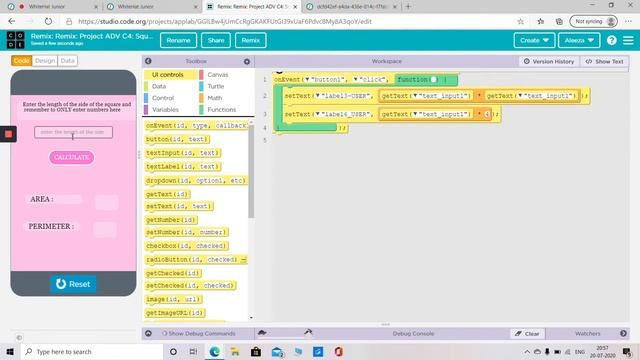This screenshot has height=360, width=640.
Task: Click the Remix button
Action: (x=251, y=40)
